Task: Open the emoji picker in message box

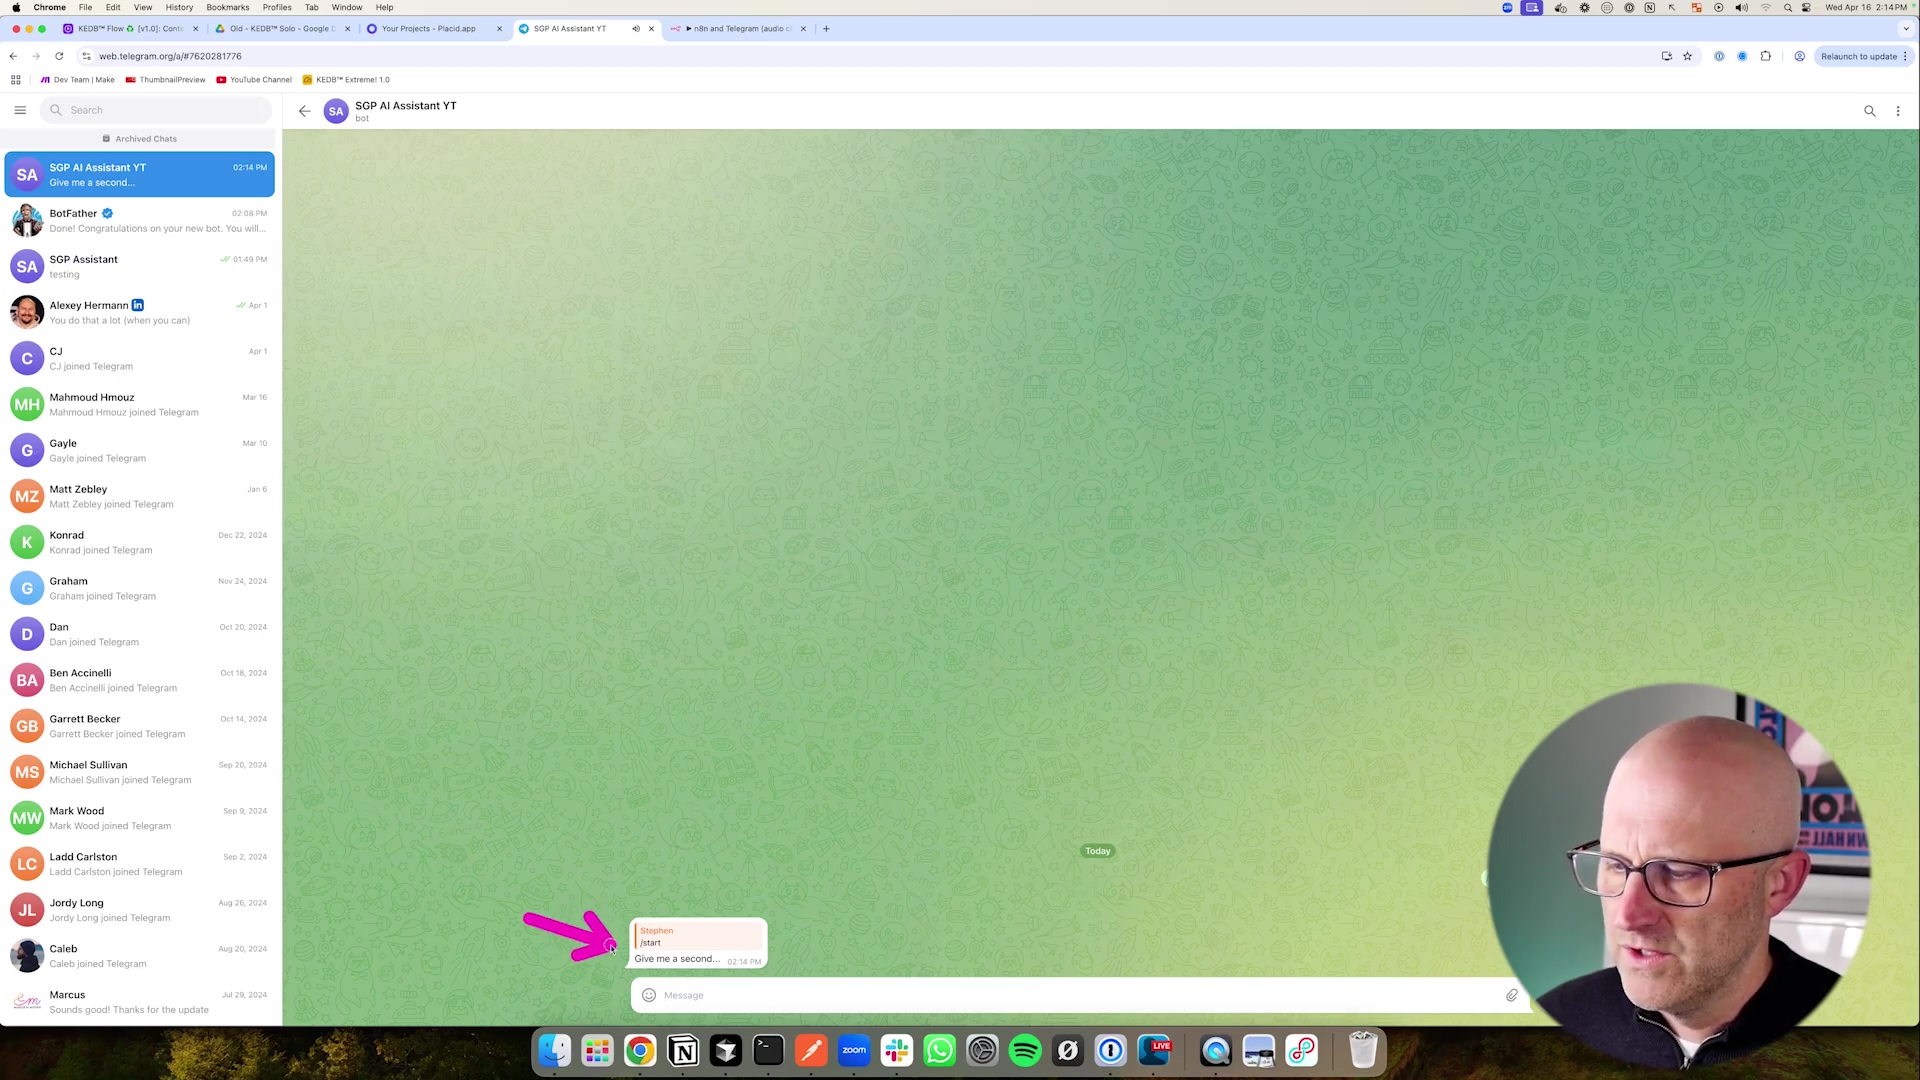Action: coord(649,995)
